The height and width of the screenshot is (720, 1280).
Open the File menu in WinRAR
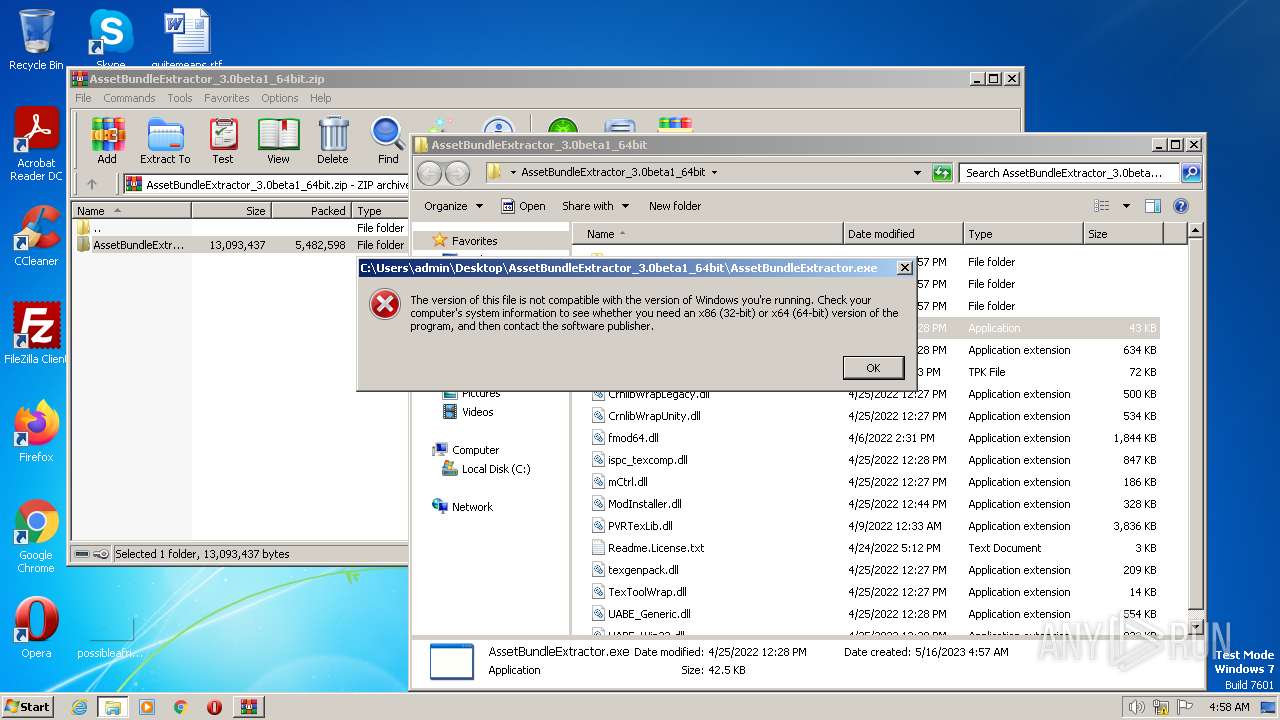tap(83, 98)
